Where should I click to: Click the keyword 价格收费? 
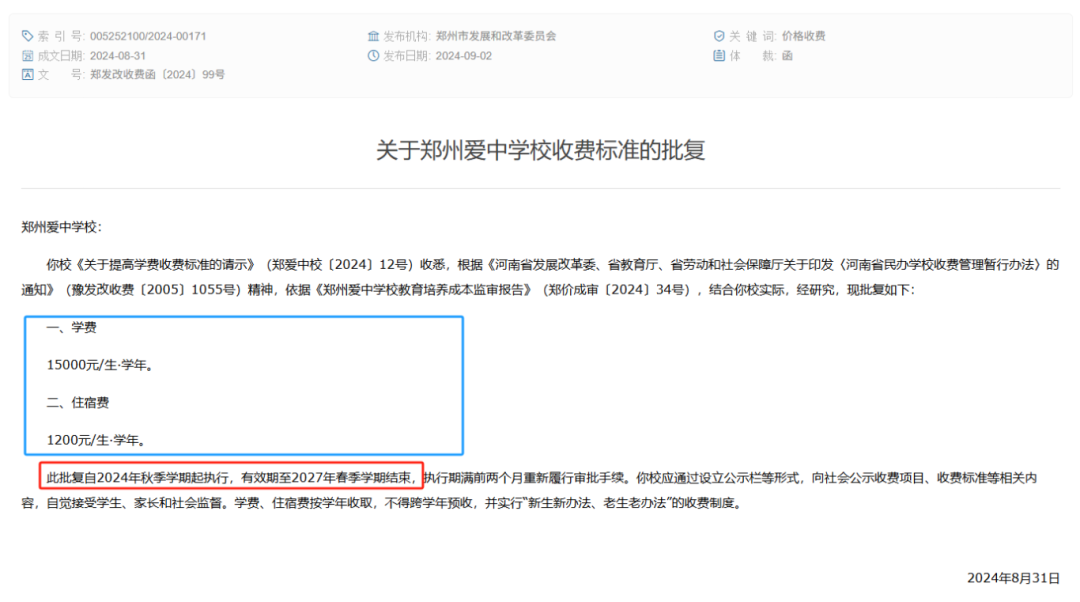tap(804, 36)
